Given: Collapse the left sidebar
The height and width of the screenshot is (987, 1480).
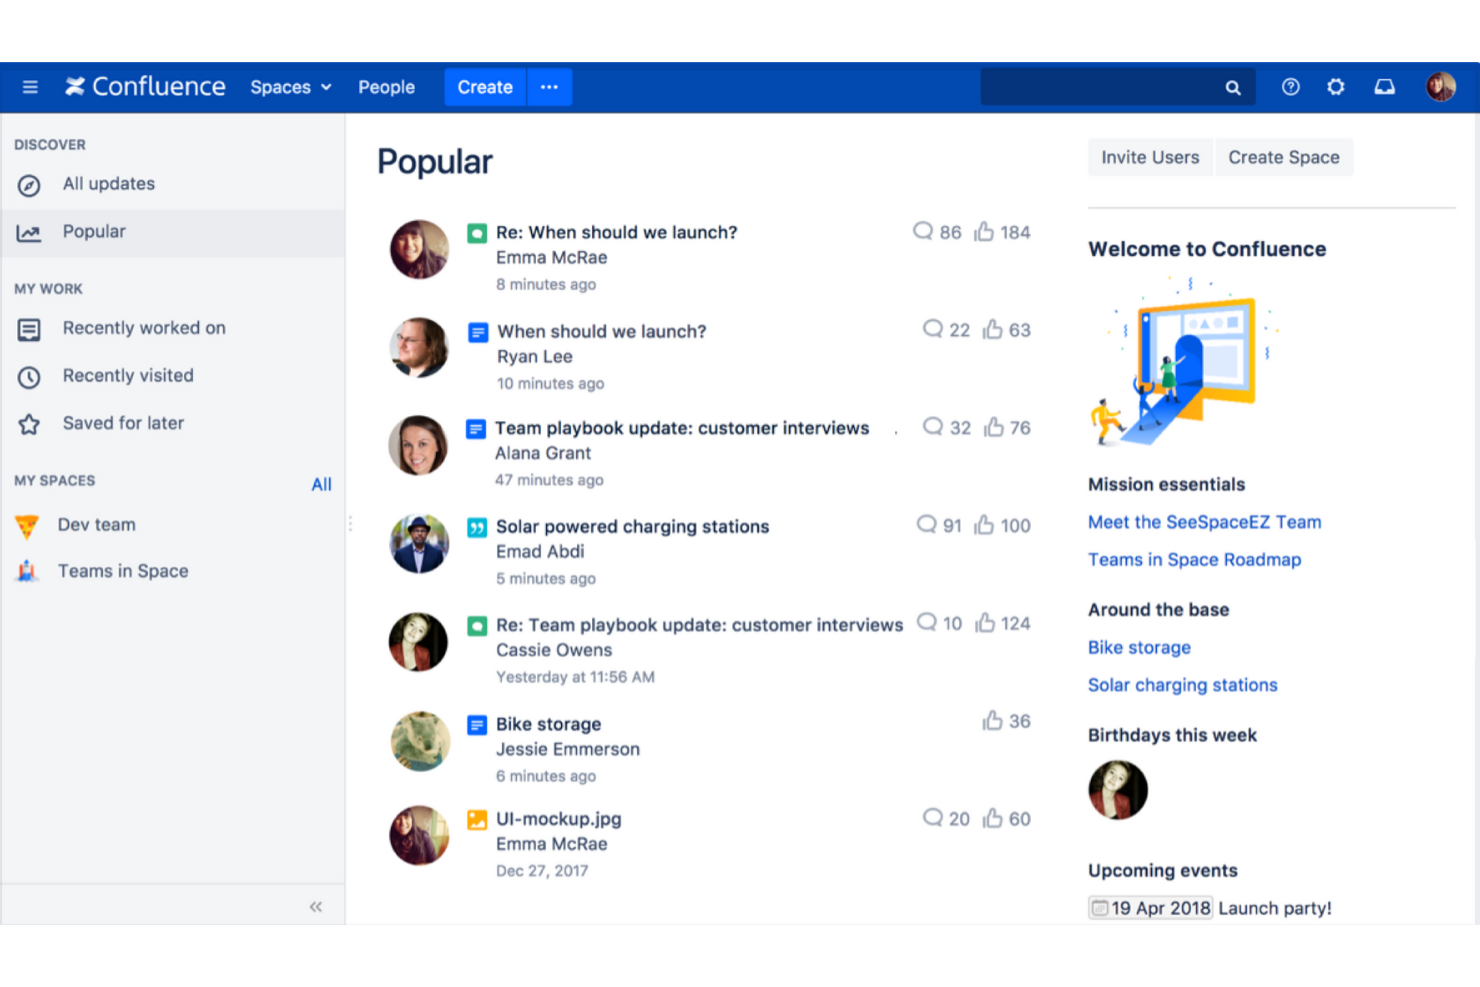Looking at the screenshot, I should pyautogui.click(x=316, y=906).
